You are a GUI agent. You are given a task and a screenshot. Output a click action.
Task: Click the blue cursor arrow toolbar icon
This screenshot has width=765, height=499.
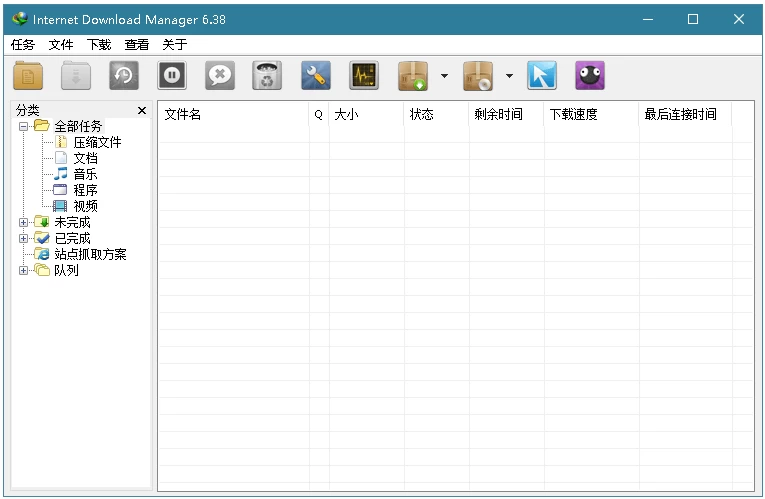[x=542, y=76]
